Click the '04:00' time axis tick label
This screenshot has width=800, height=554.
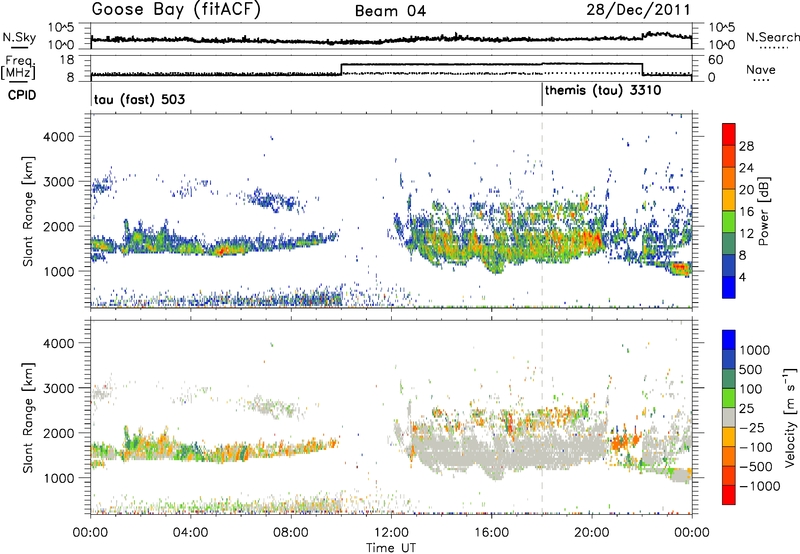190,533
